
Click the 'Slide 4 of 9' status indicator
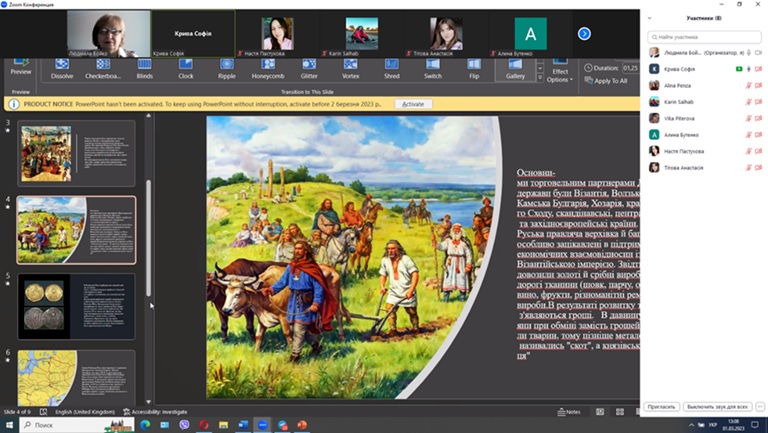[17, 412]
